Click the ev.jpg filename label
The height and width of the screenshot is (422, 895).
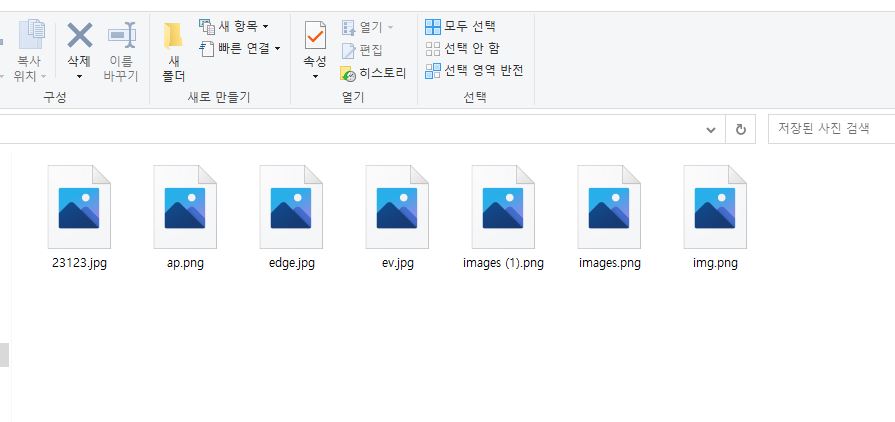coord(398,263)
